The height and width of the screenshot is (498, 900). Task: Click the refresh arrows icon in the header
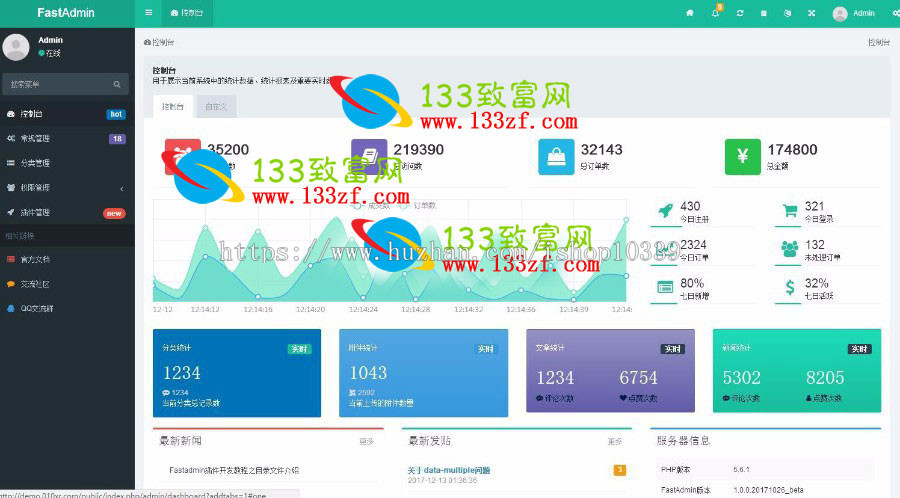tap(740, 13)
